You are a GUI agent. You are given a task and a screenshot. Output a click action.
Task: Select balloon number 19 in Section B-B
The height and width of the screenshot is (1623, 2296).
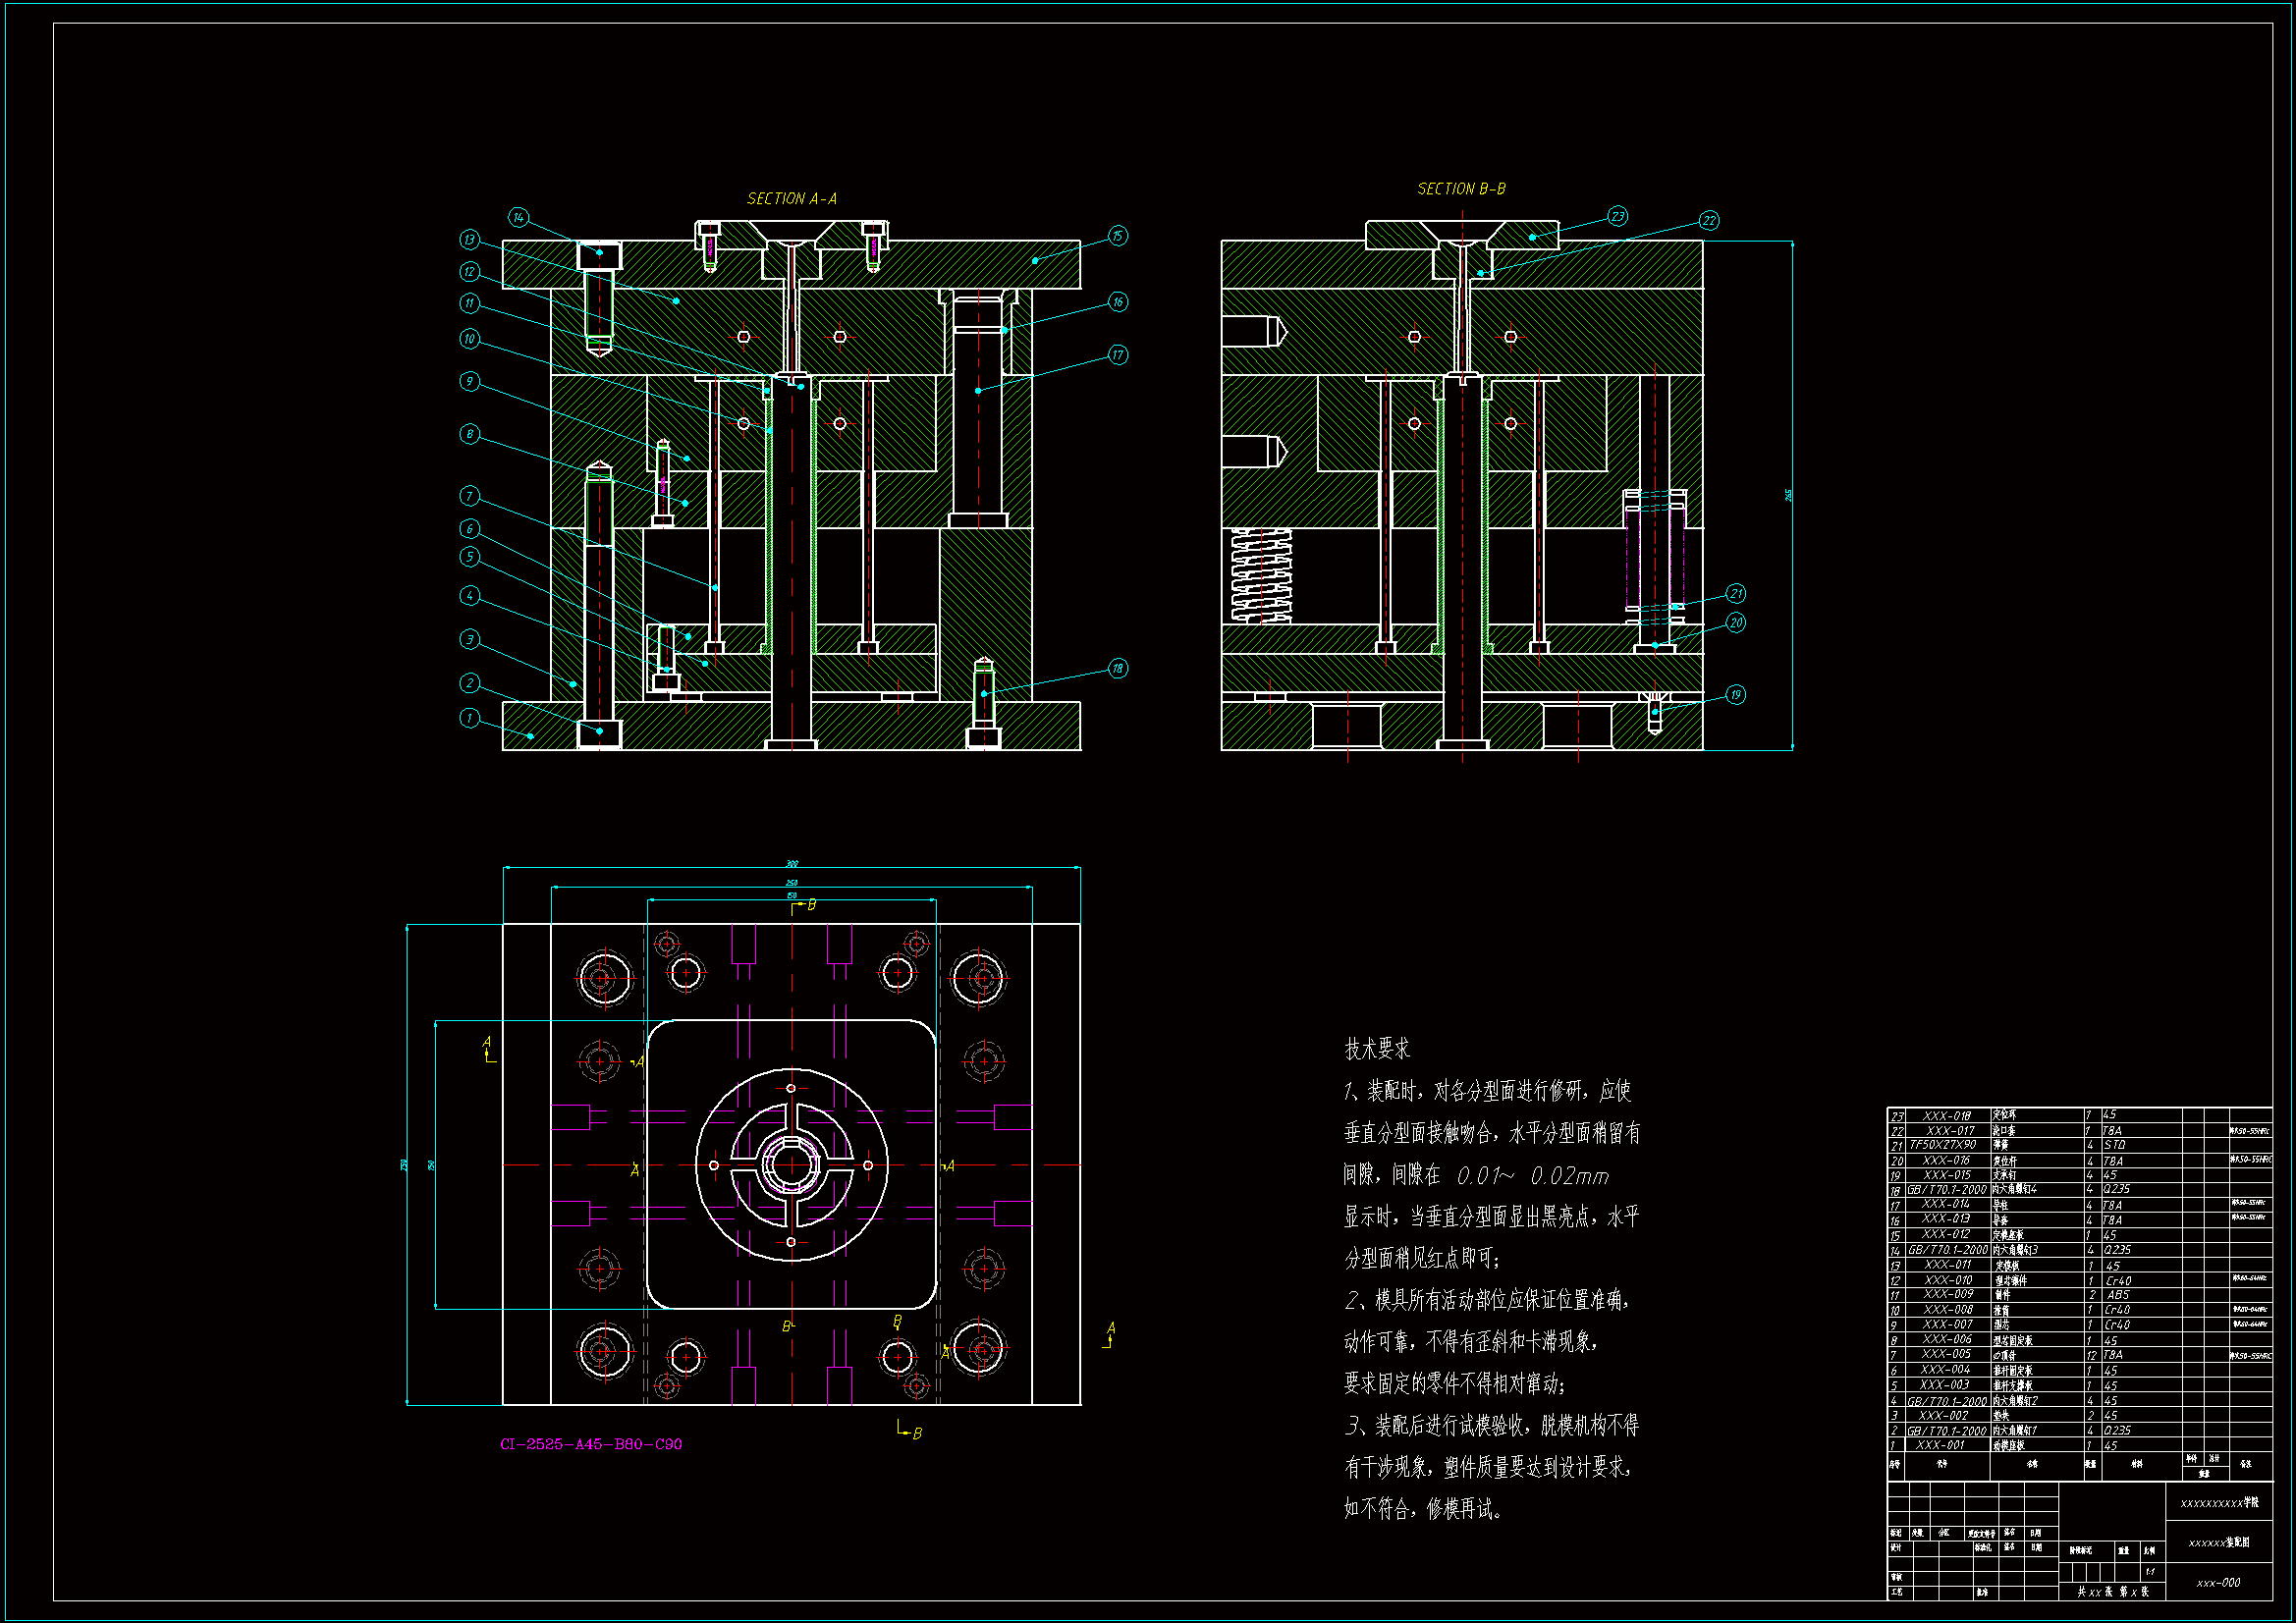coord(1735,694)
